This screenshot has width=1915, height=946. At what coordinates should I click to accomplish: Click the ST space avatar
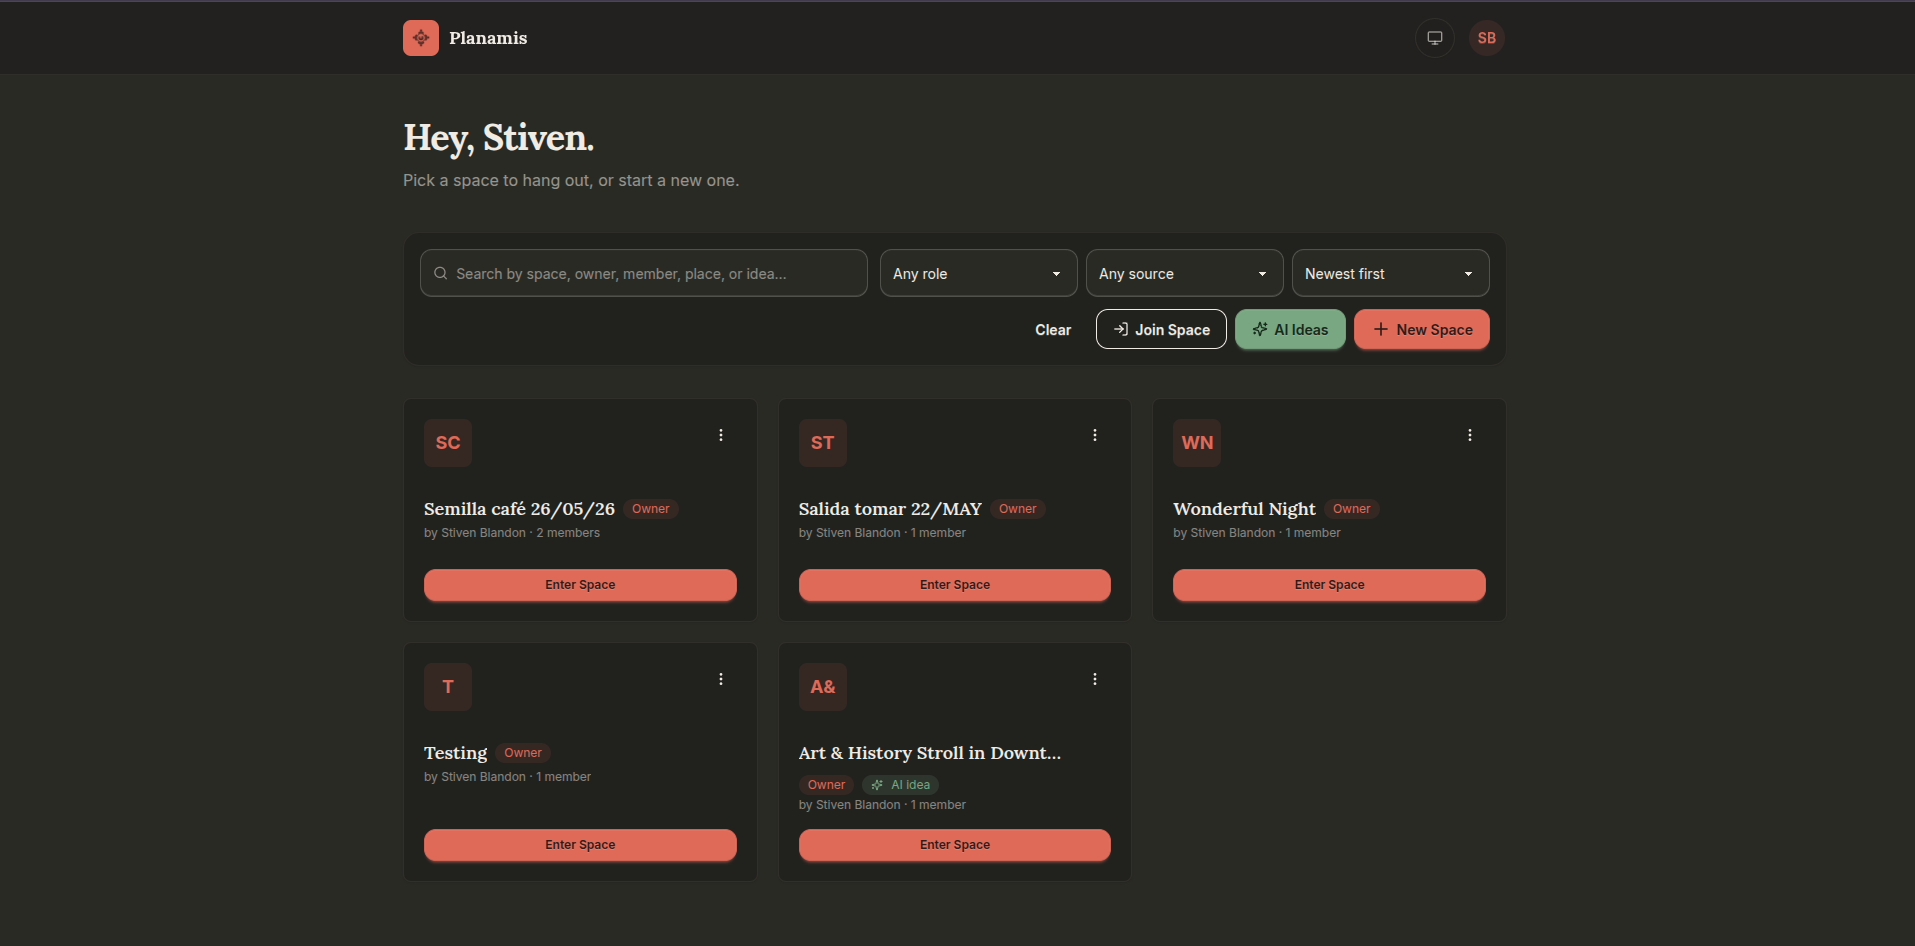point(822,443)
